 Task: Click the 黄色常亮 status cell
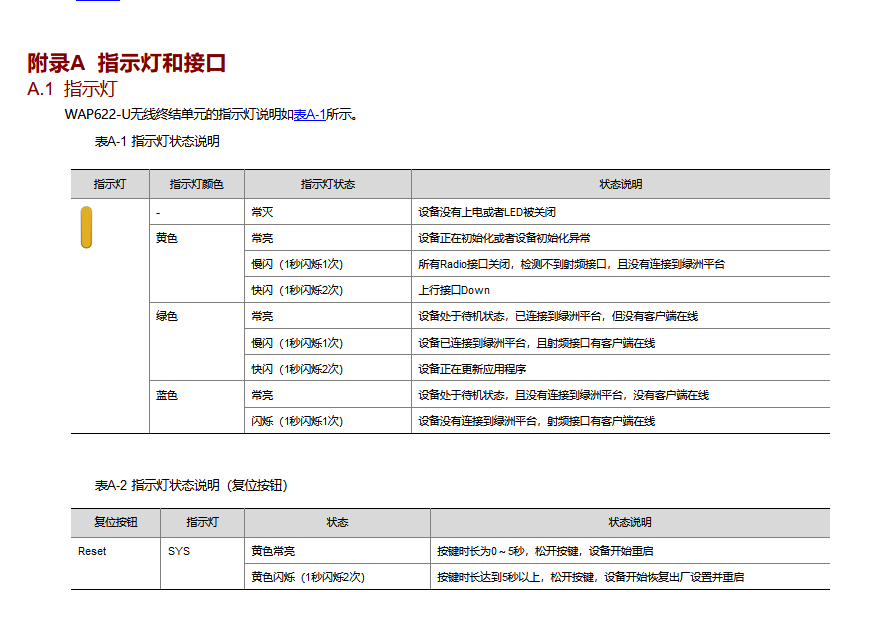tap(337, 551)
